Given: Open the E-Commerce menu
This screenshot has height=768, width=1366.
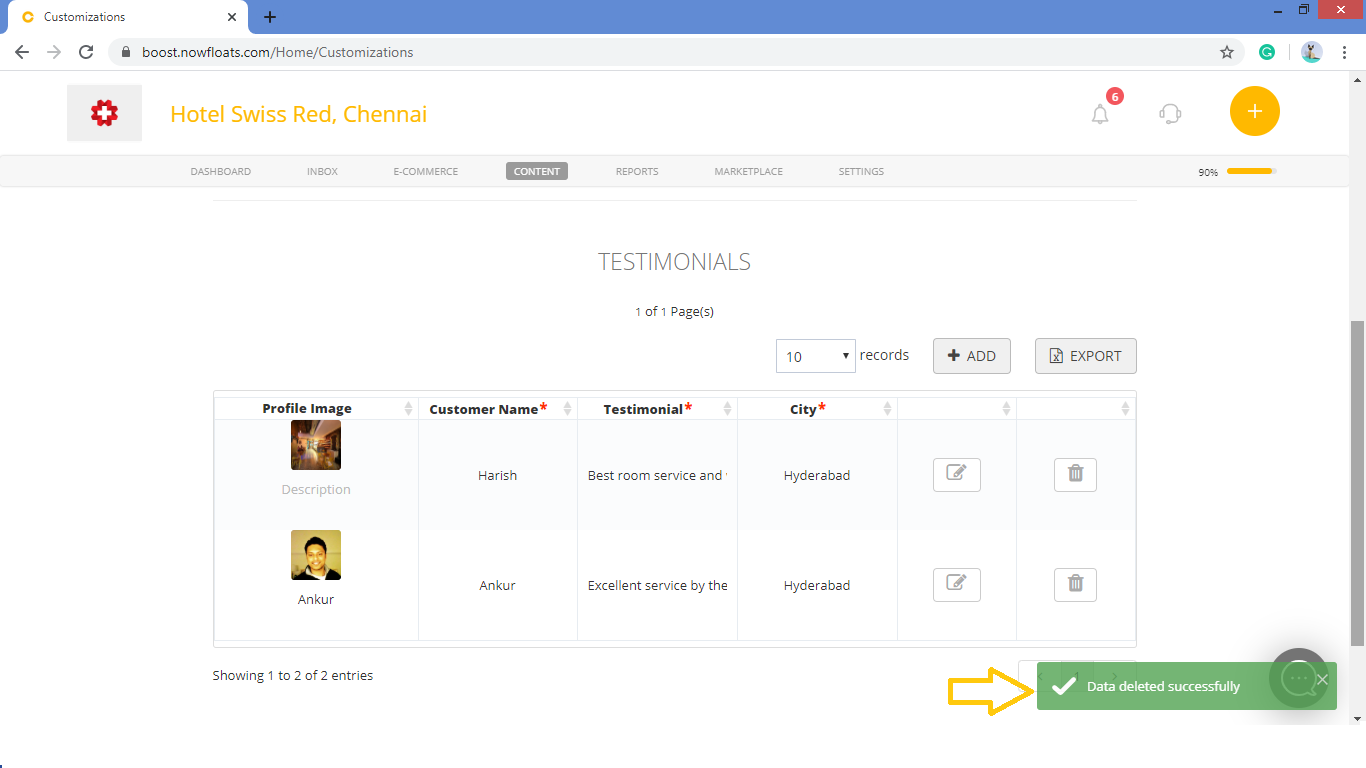Looking at the screenshot, I should 426,171.
